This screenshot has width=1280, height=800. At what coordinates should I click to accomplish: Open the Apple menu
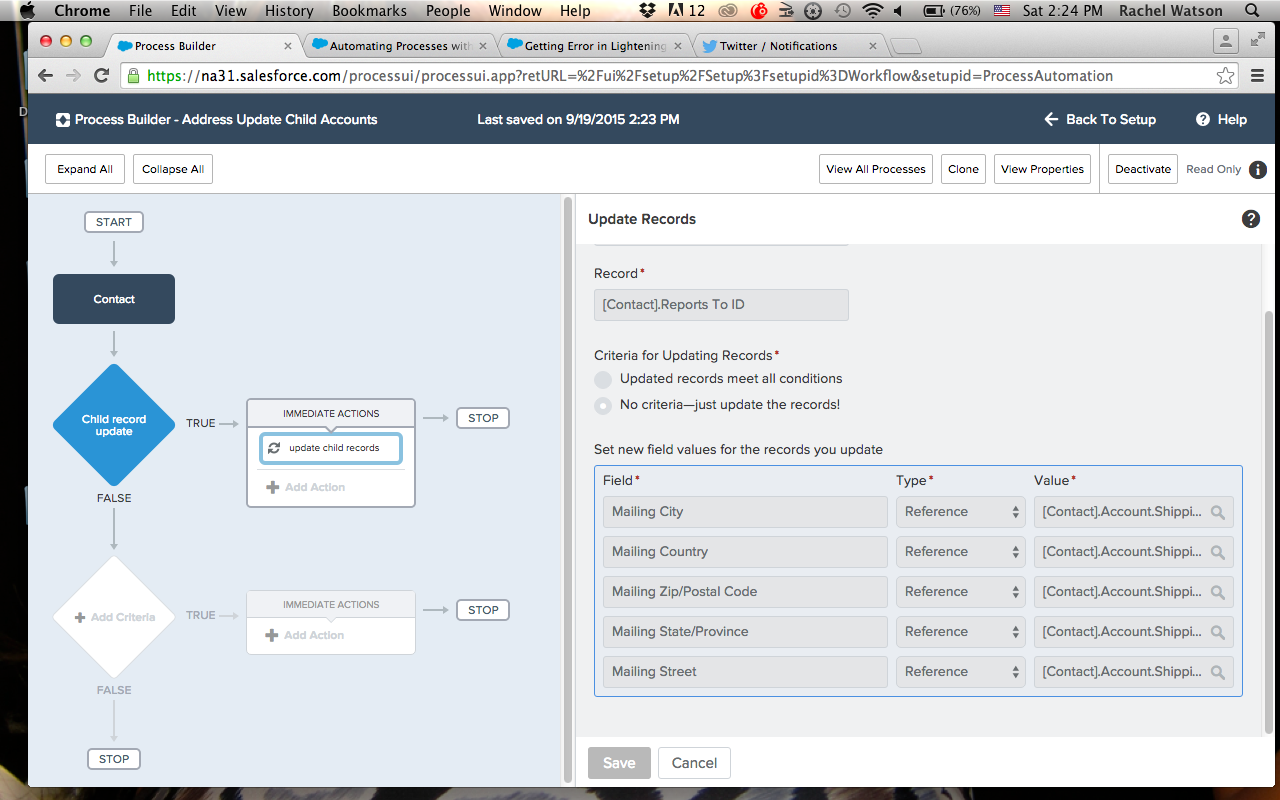27,11
